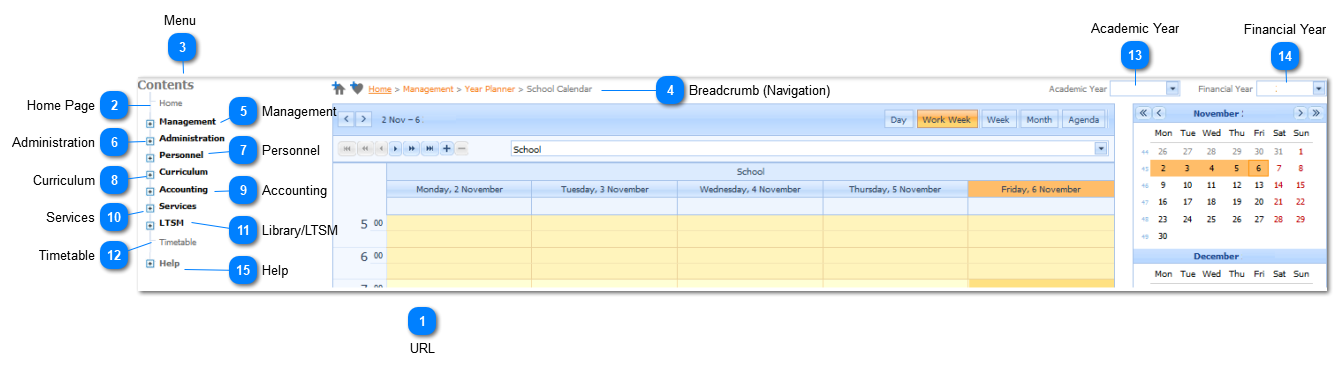
Task: Expand the Services tree node
Action: click(x=150, y=209)
